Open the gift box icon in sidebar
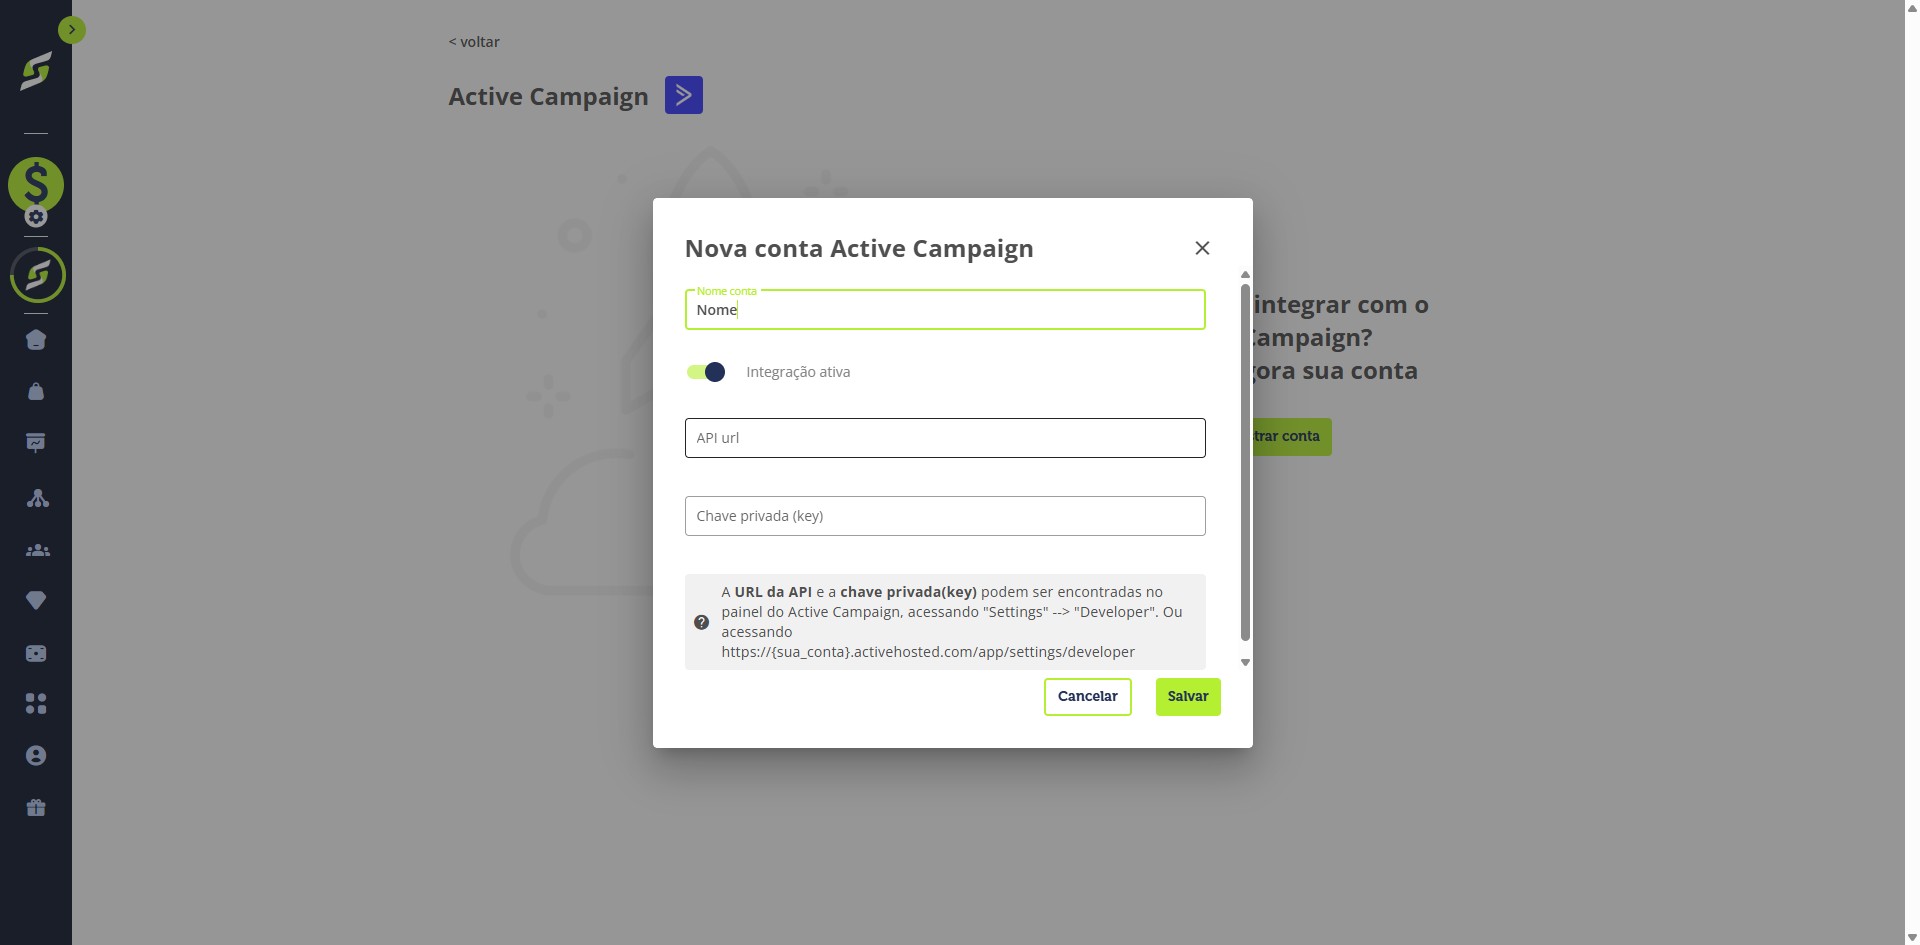This screenshot has width=1920, height=945. pyautogui.click(x=36, y=807)
